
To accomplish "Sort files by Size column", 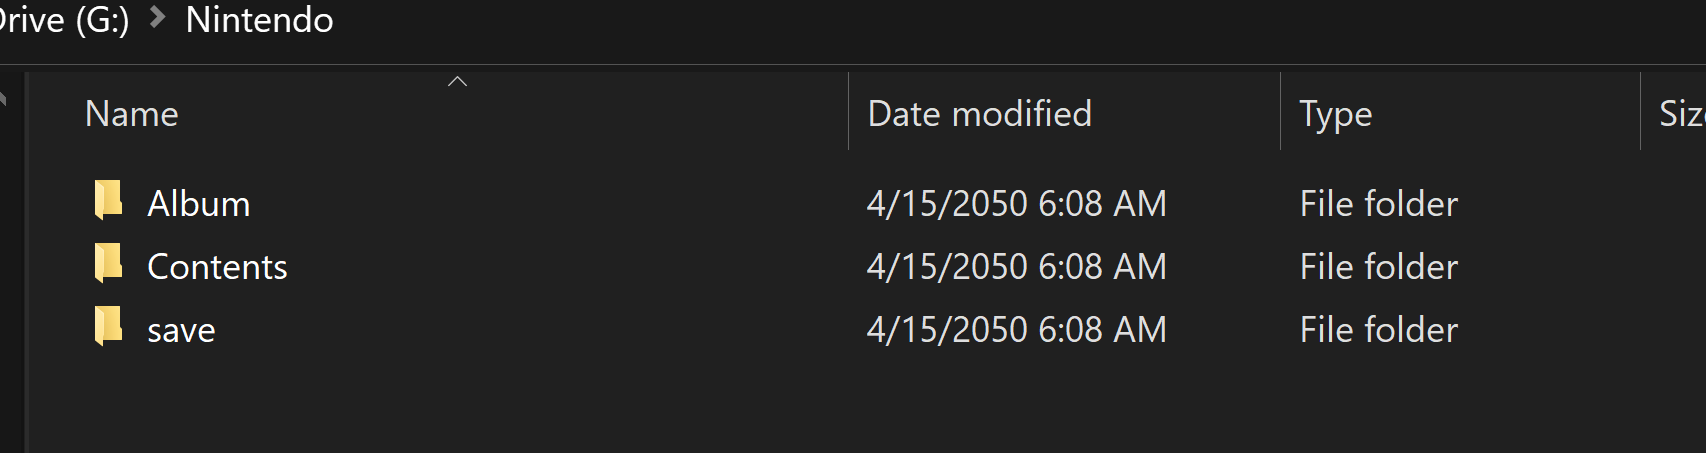I will (x=1682, y=114).
